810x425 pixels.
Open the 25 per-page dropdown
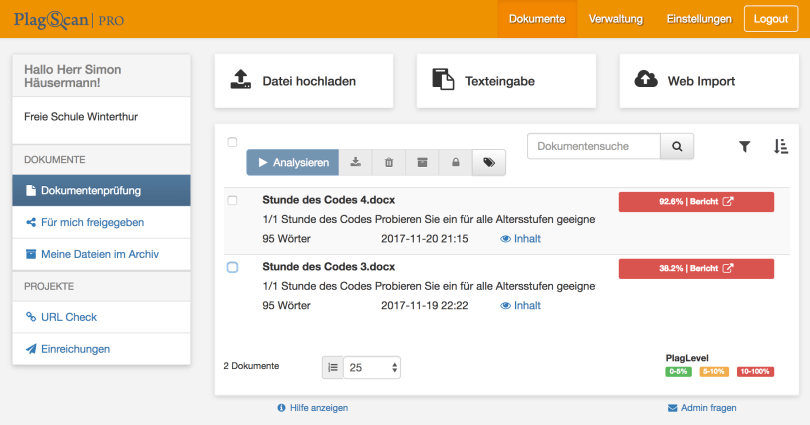(372, 367)
